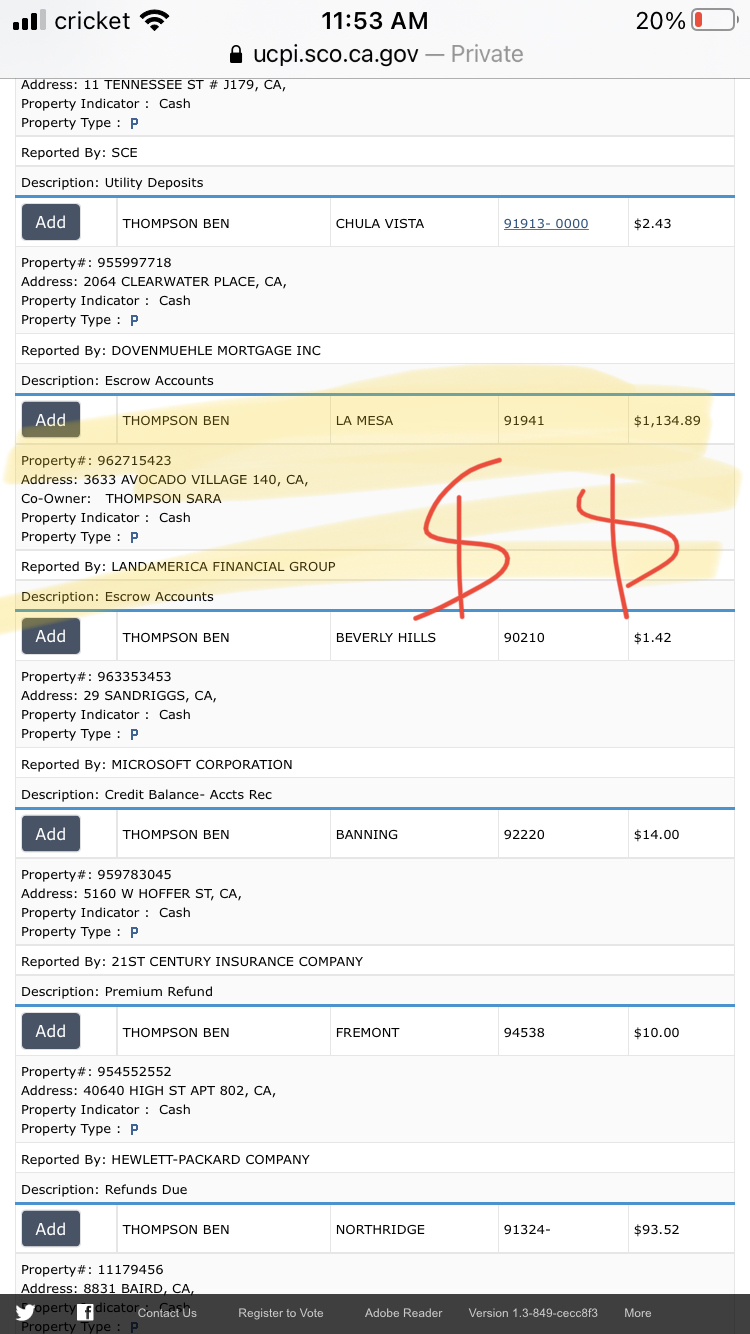This screenshot has height=1334, width=750.
Task: Select the $93.52 amount
Action: pyautogui.click(x=656, y=1229)
